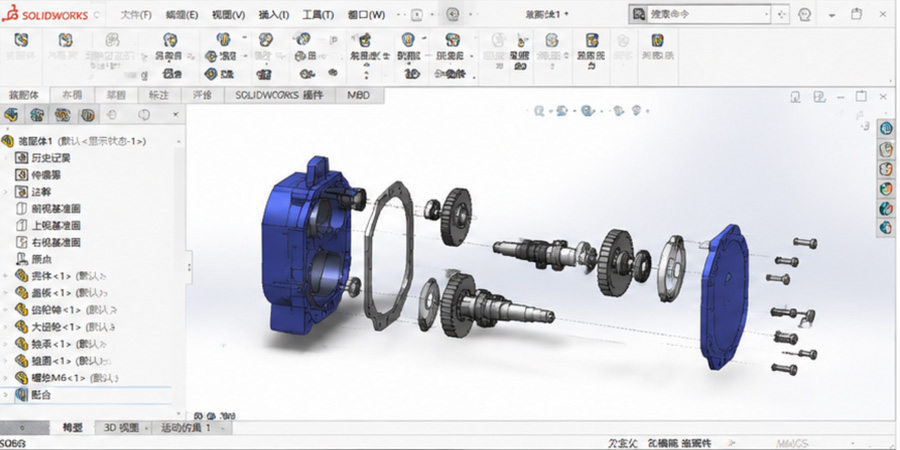
Task: Open the 工具(T) menu
Action: [x=318, y=15]
